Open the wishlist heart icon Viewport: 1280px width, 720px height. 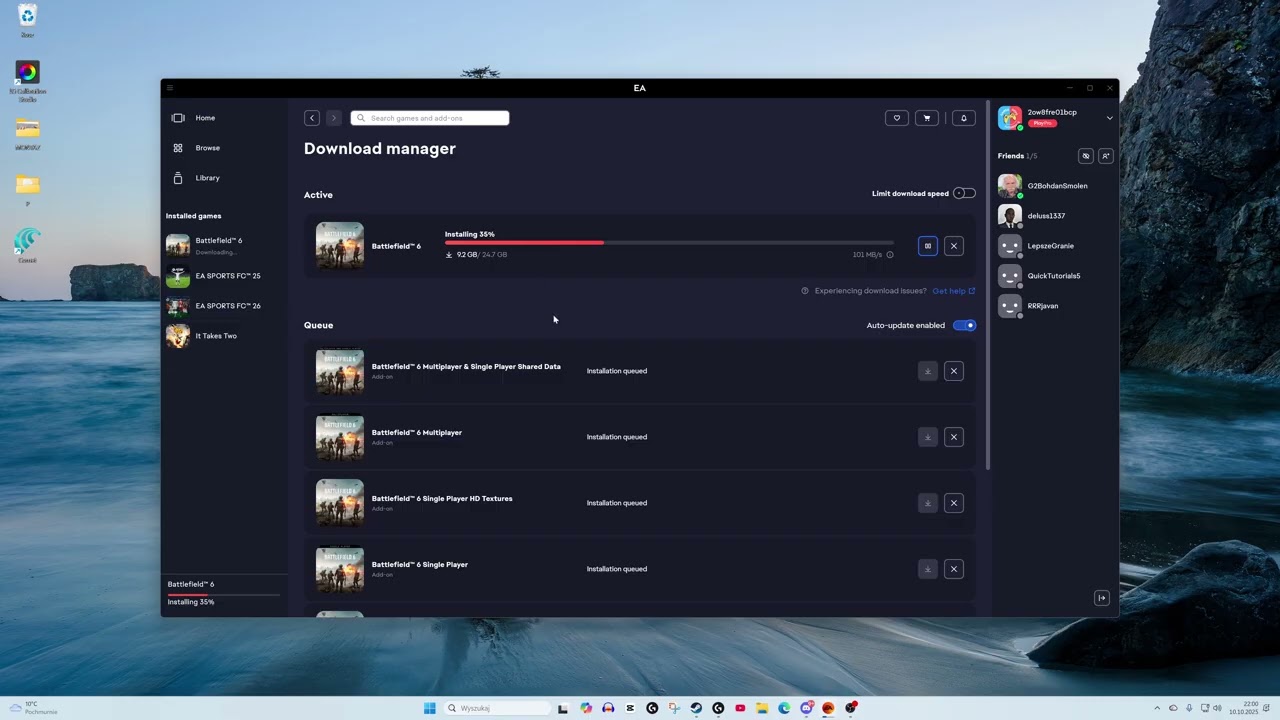[897, 118]
